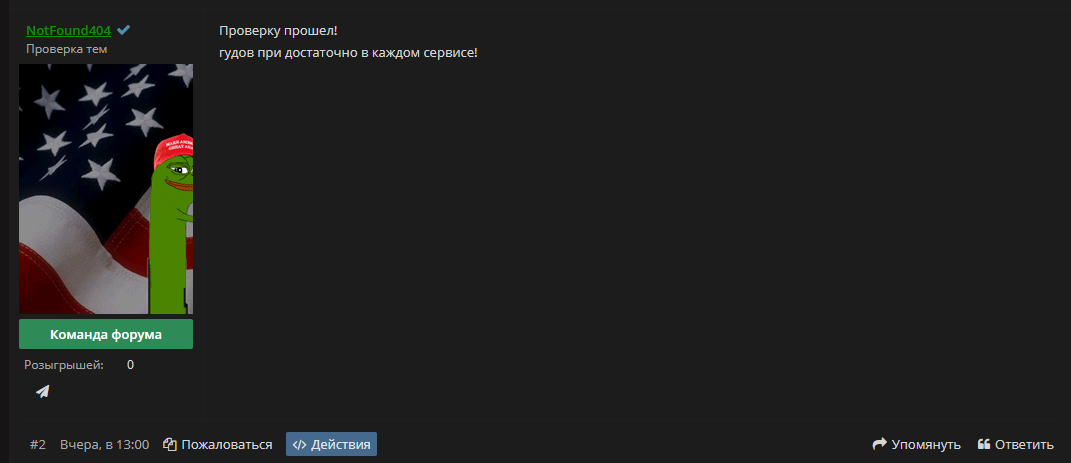This screenshot has width=1071, height=463.
Task: Click the Розыгрышей count value 0
Action: 130,365
